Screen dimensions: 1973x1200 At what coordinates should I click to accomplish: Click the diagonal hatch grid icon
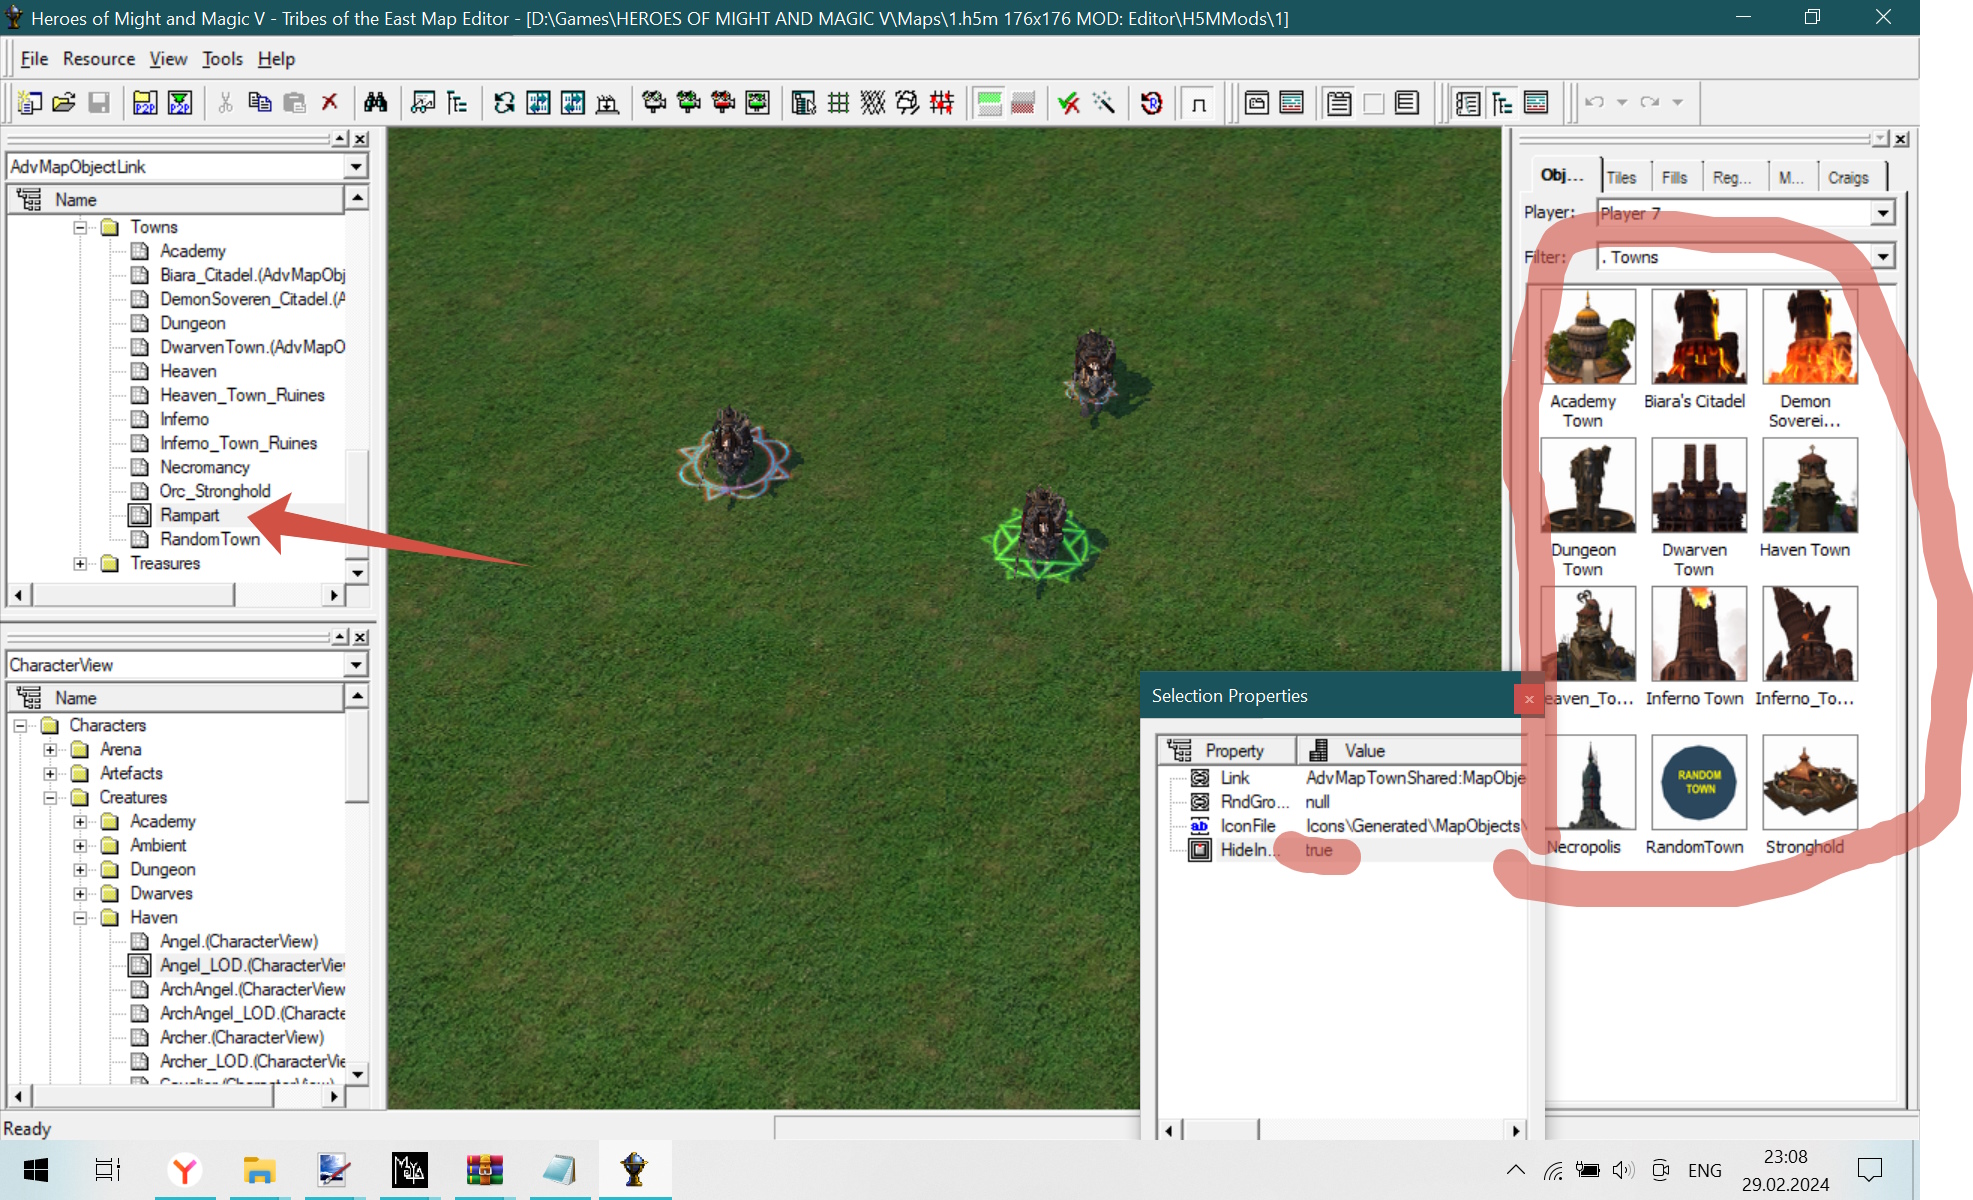[x=873, y=102]
